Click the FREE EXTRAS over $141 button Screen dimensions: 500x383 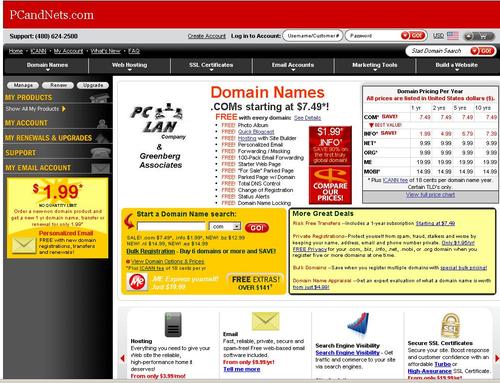coord(256,283)
